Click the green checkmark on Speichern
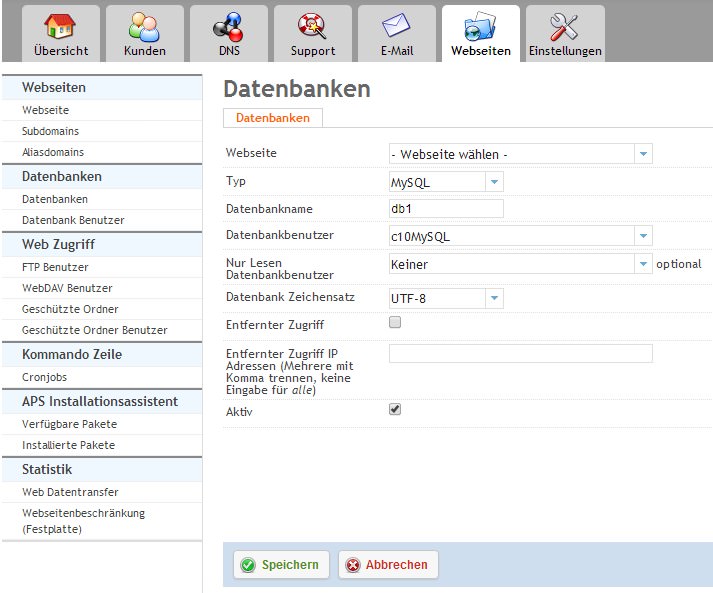This screenshot has height=593, width=713. [248, 565]
